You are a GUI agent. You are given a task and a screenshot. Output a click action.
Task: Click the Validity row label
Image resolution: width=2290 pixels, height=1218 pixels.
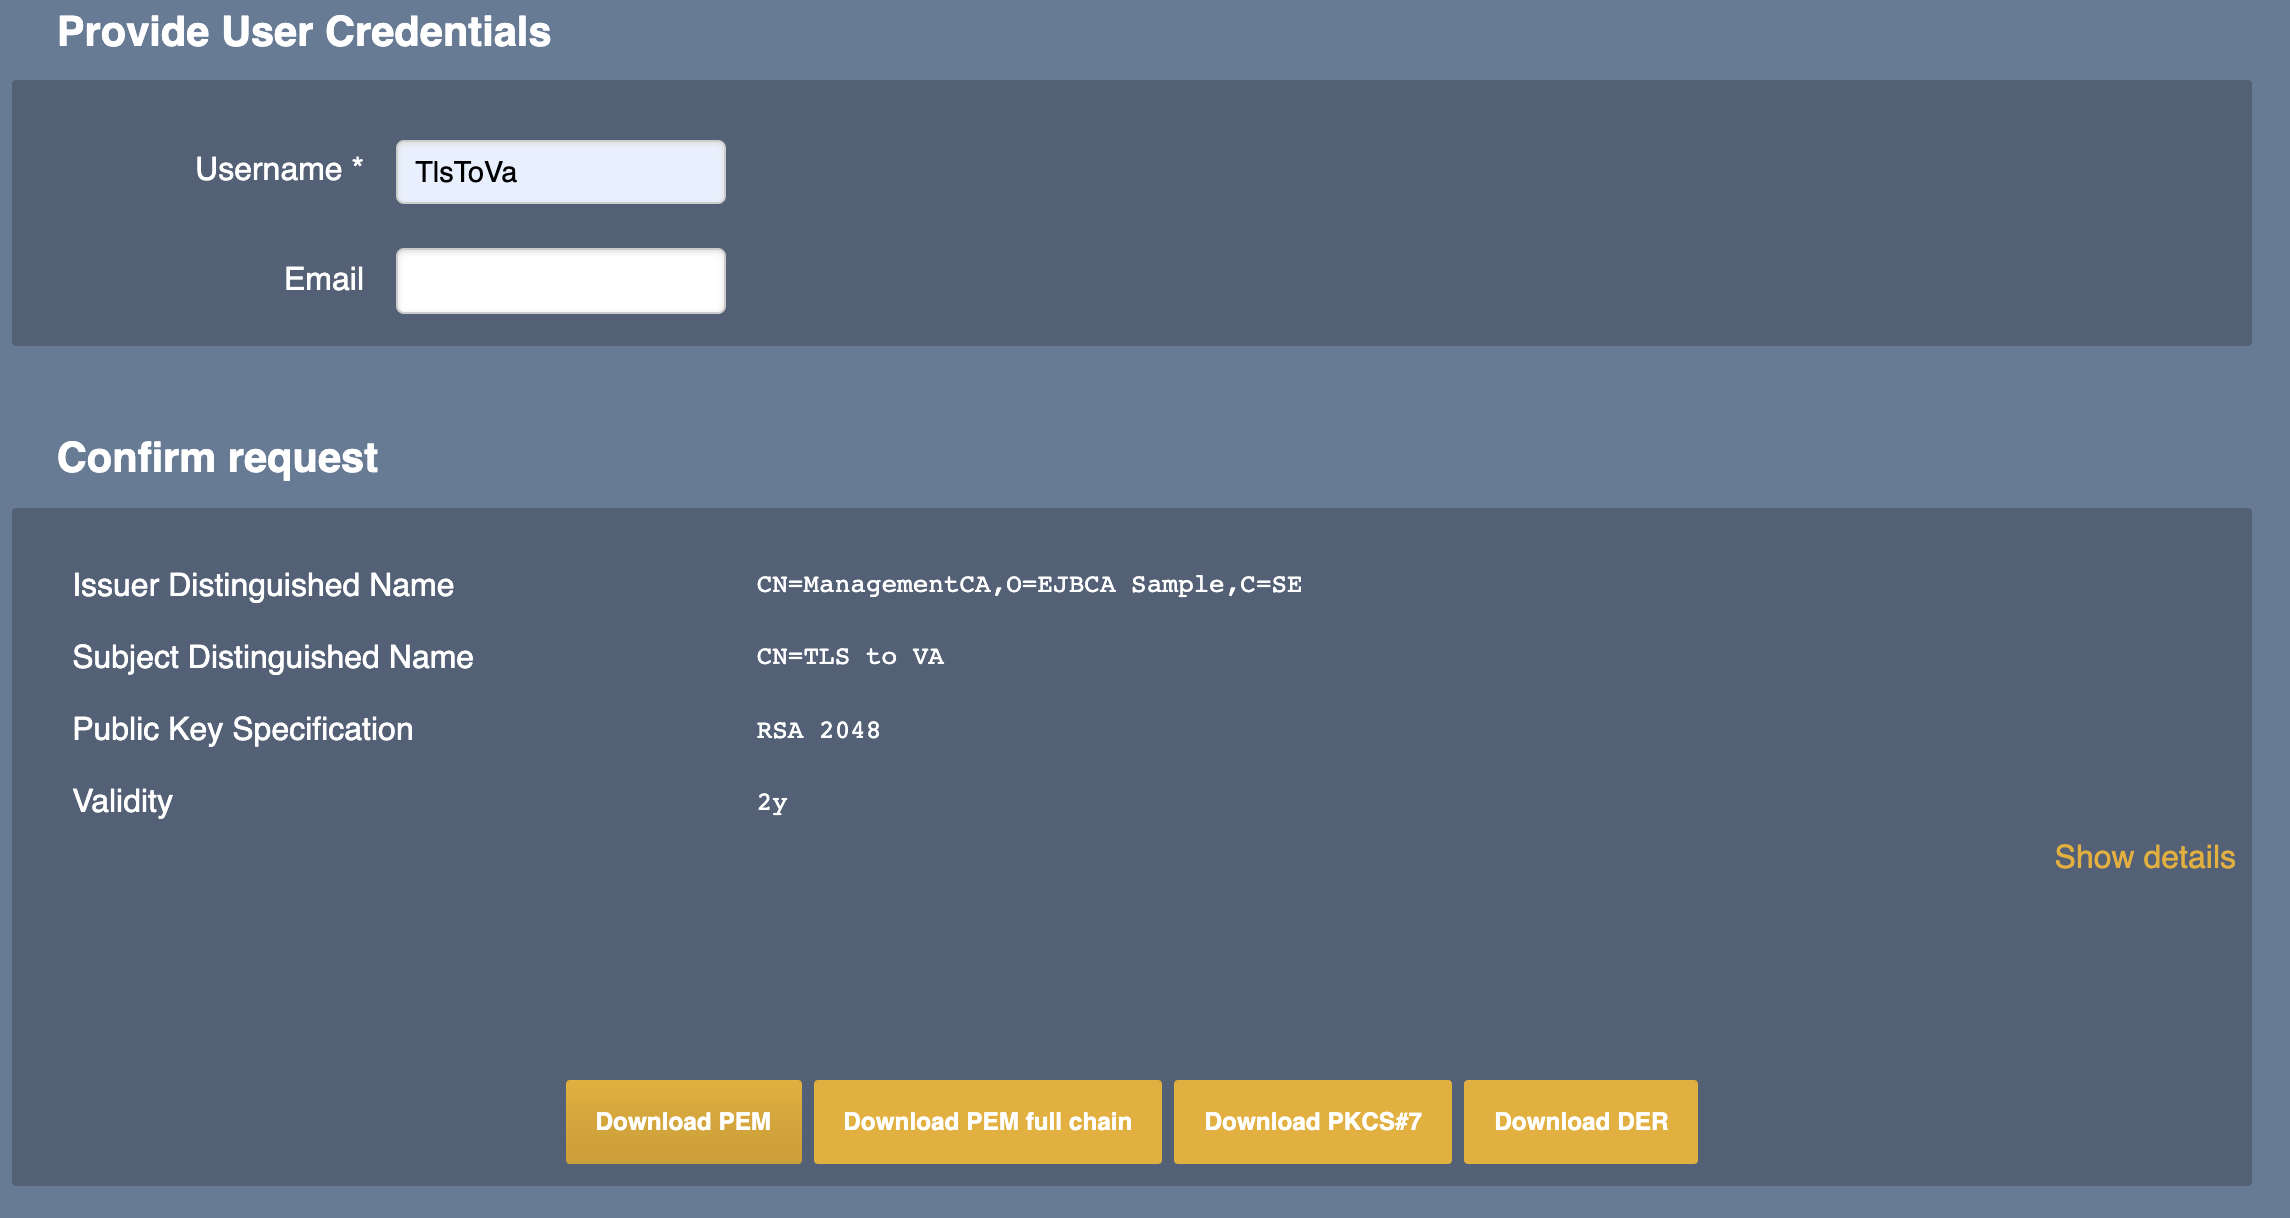coord(123,801)
